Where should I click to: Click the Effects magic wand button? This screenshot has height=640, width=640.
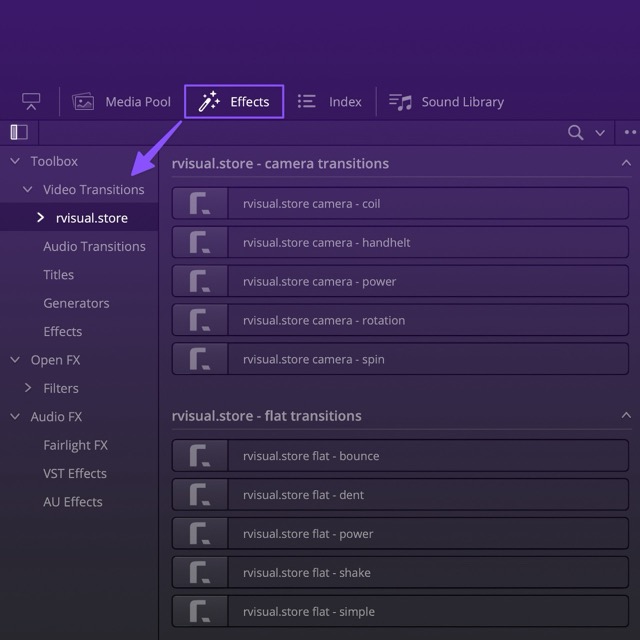coord(234,102)
